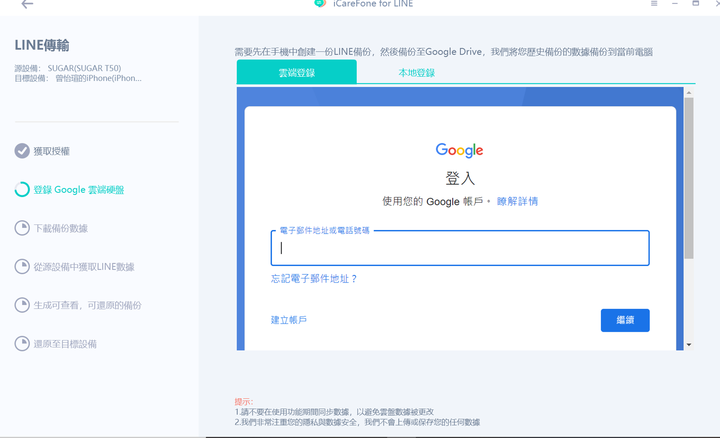Click the 登入 heading on Google page

[x=460, y=178]
